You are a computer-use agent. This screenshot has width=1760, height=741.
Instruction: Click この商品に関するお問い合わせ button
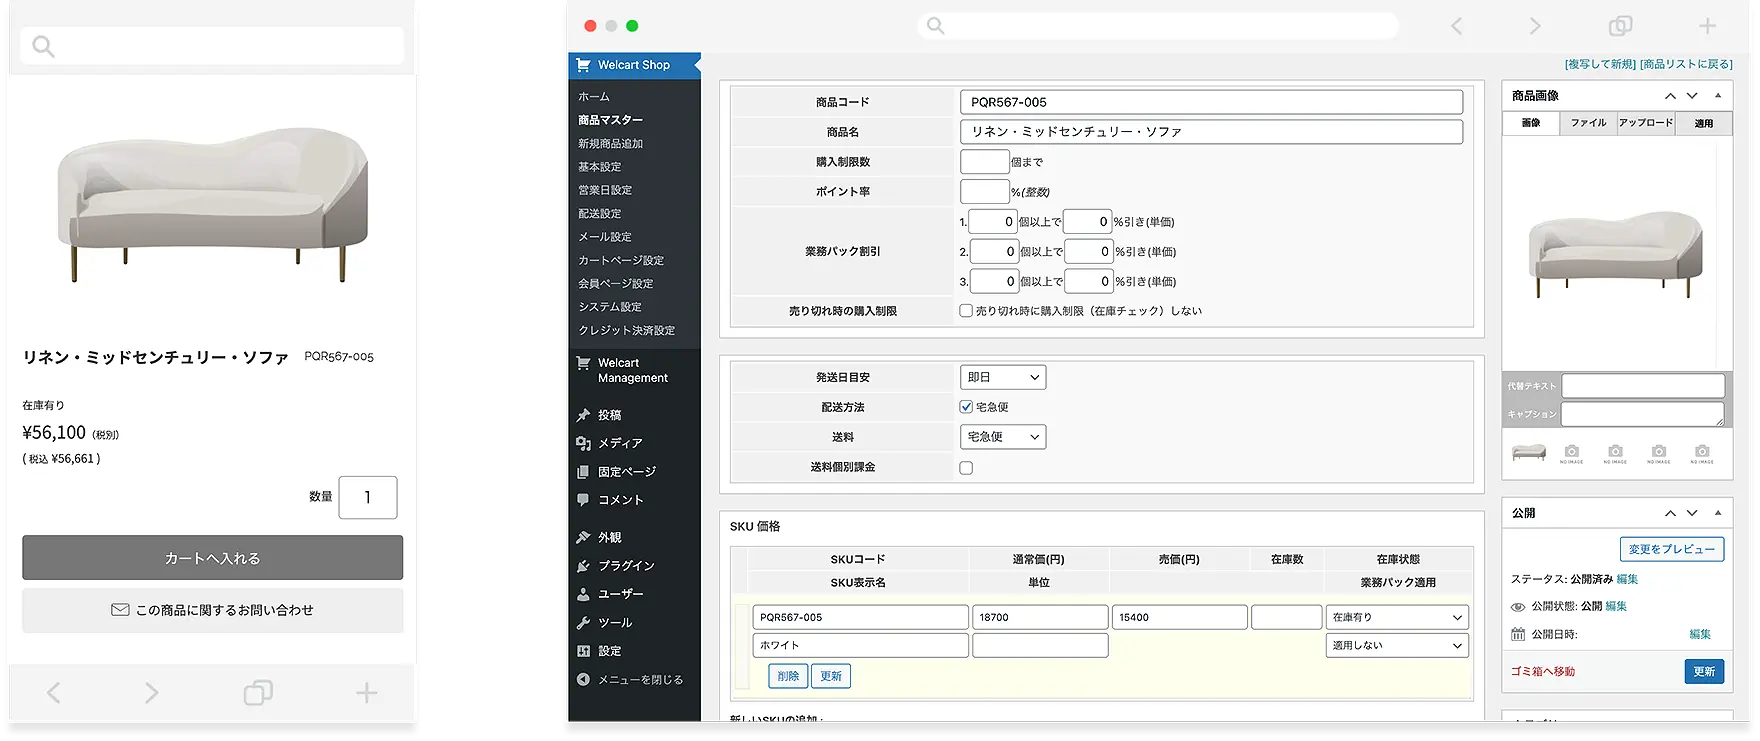point(213,610)
